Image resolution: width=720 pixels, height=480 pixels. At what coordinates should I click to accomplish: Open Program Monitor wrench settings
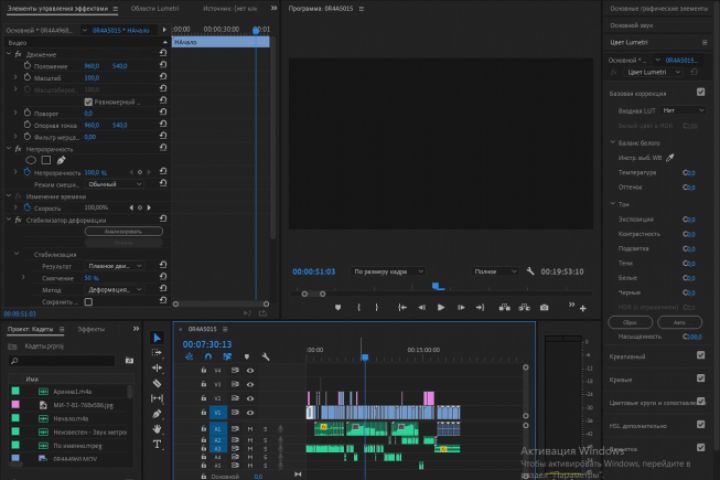coord(530,271)
